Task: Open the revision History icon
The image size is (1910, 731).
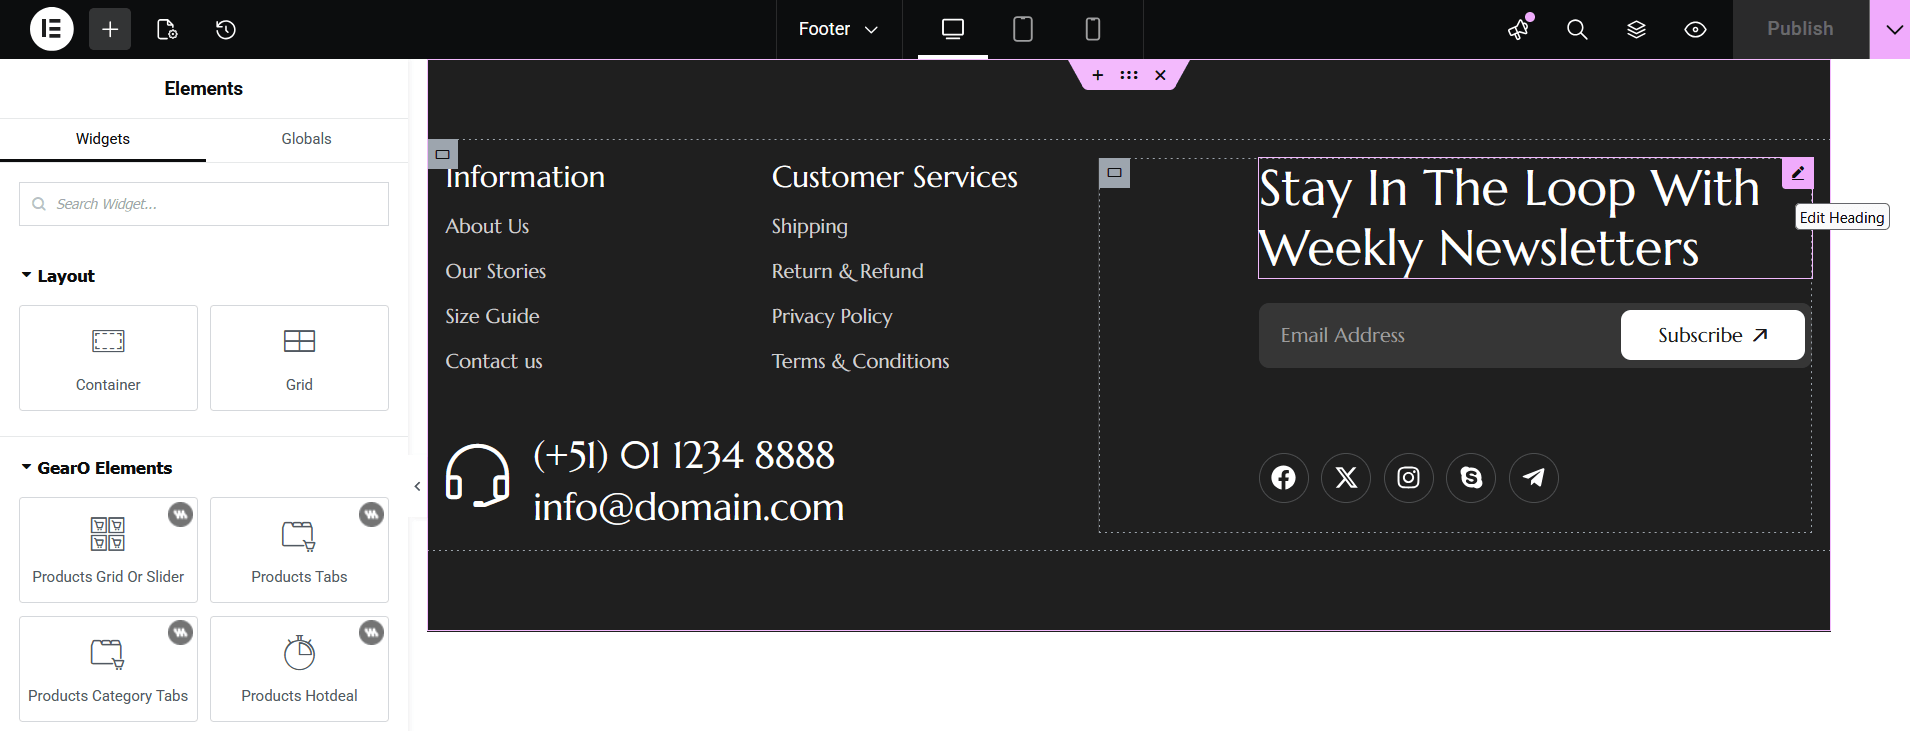Action: coord(226,29)
